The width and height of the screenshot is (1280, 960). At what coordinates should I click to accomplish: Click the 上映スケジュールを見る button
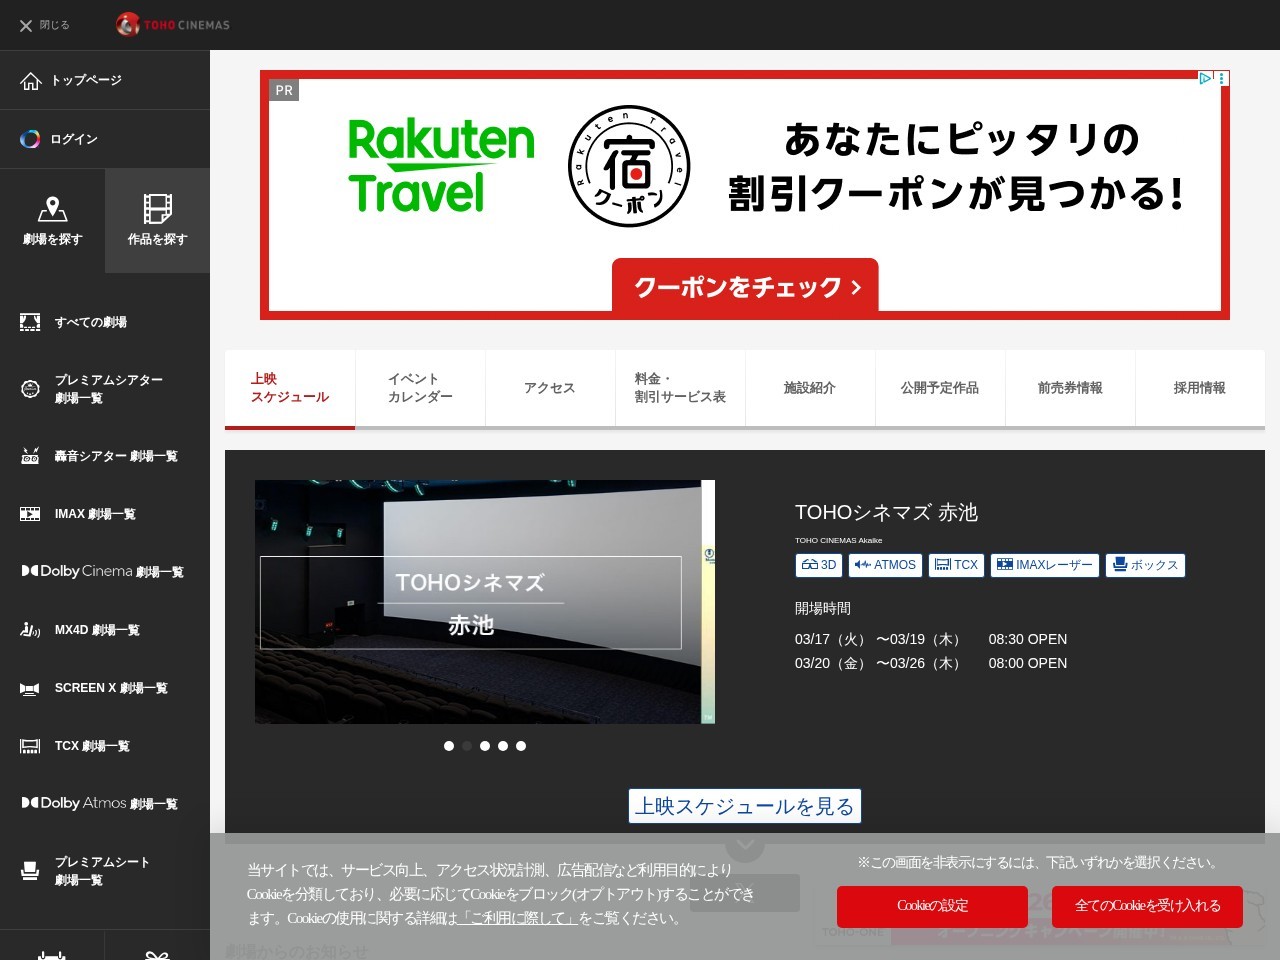(744, 805)
